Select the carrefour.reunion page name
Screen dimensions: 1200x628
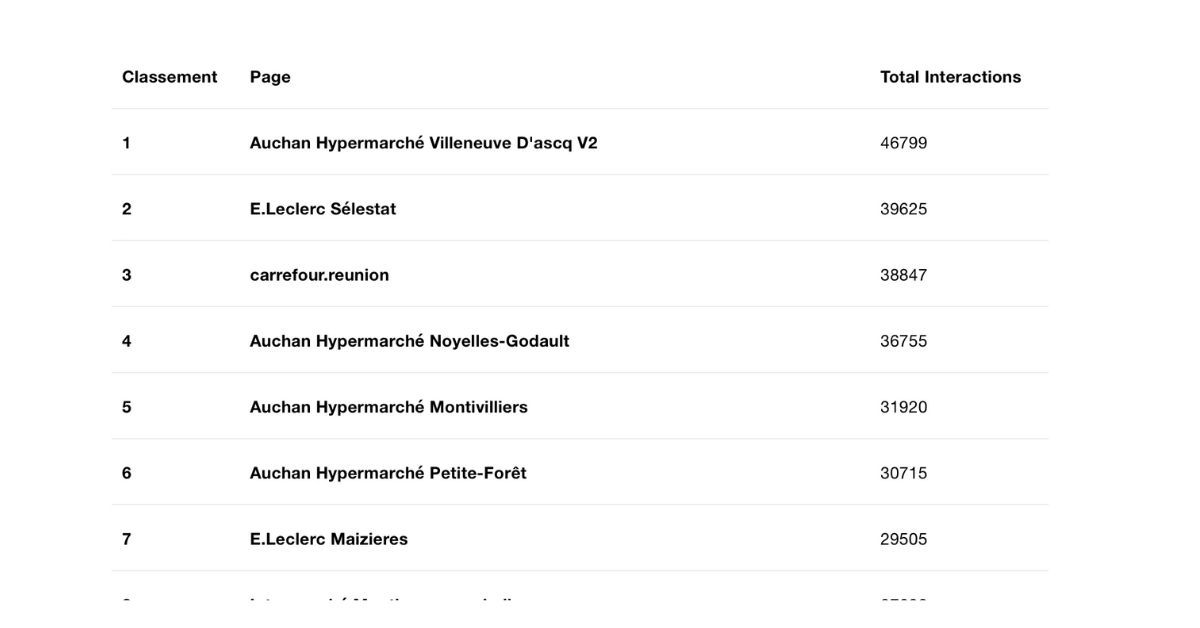click(x=319, y=275)
